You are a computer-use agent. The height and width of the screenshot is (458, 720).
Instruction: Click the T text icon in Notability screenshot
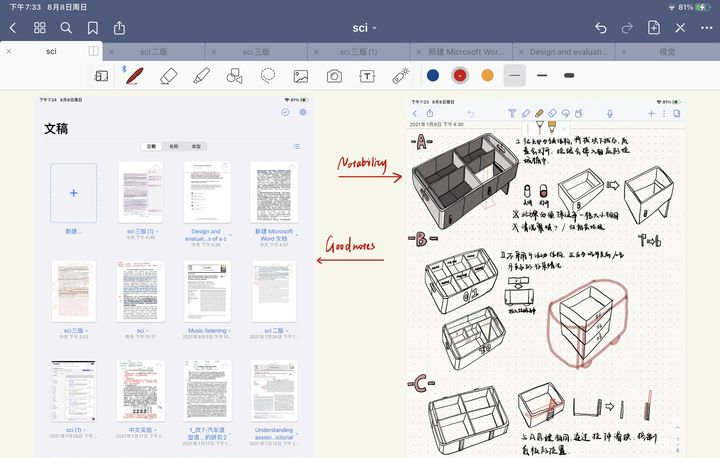512,113
